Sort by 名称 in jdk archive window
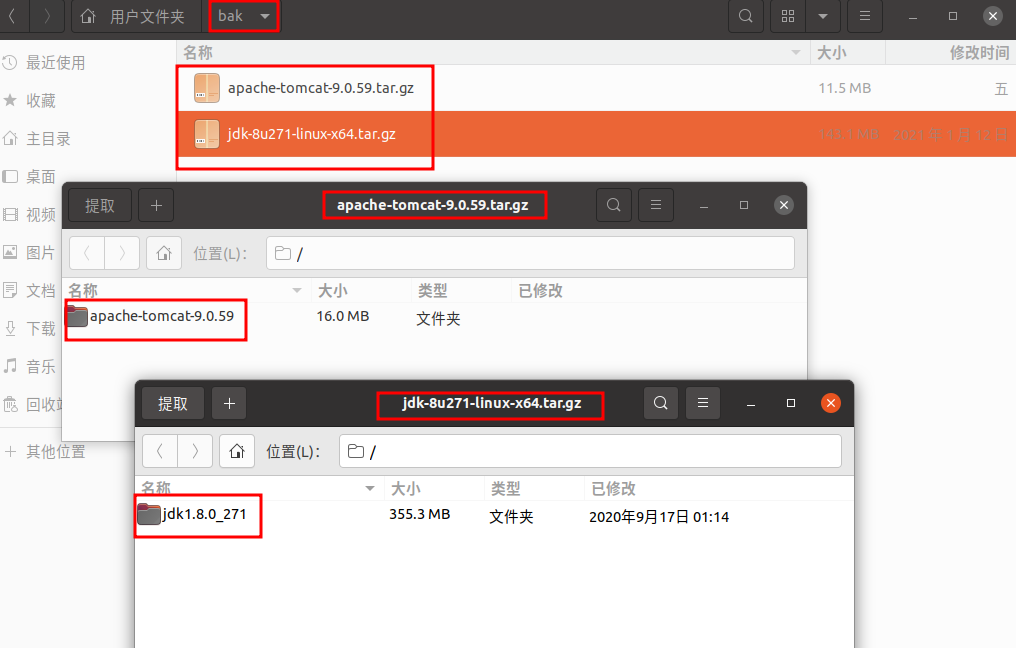 click(259, 488)
